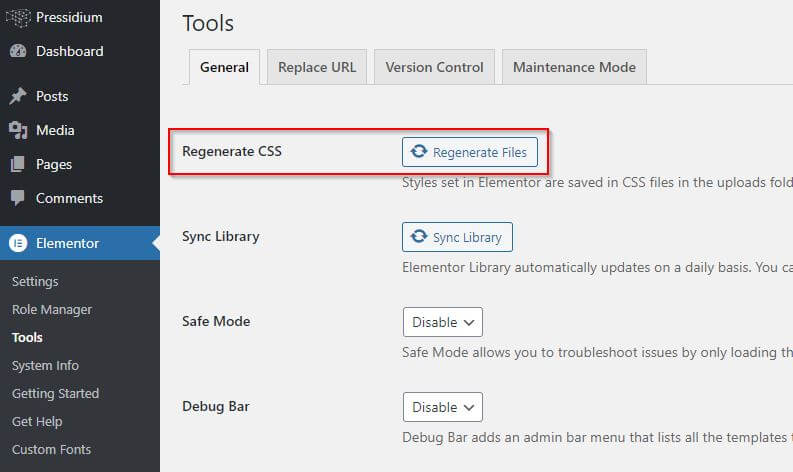
Task: Click the Posts pushpin icon
Action: coord(18,96)
